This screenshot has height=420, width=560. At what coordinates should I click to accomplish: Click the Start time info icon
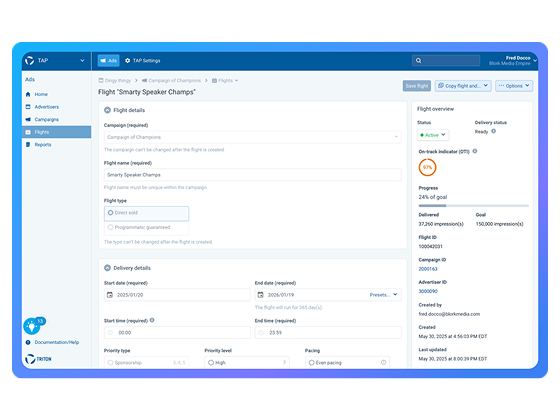pyautogui.click(x=152, y=320)
